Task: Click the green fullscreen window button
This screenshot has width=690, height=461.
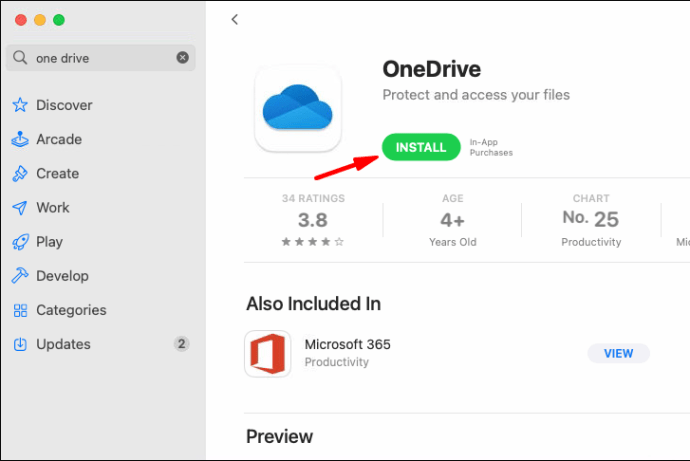Action: (59, 20)
